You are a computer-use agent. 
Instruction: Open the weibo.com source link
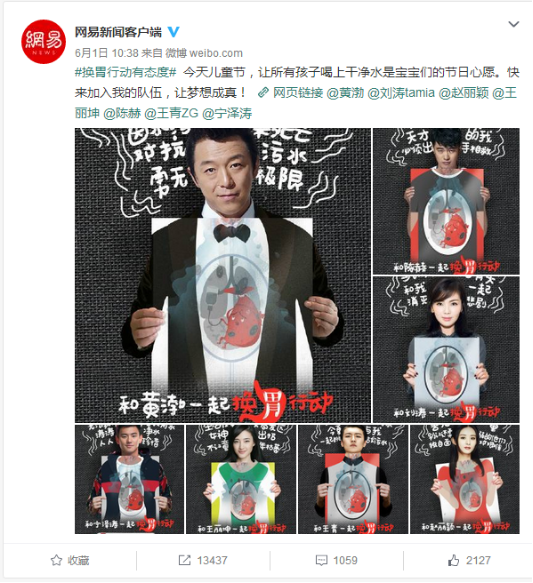tap(216, 53)
